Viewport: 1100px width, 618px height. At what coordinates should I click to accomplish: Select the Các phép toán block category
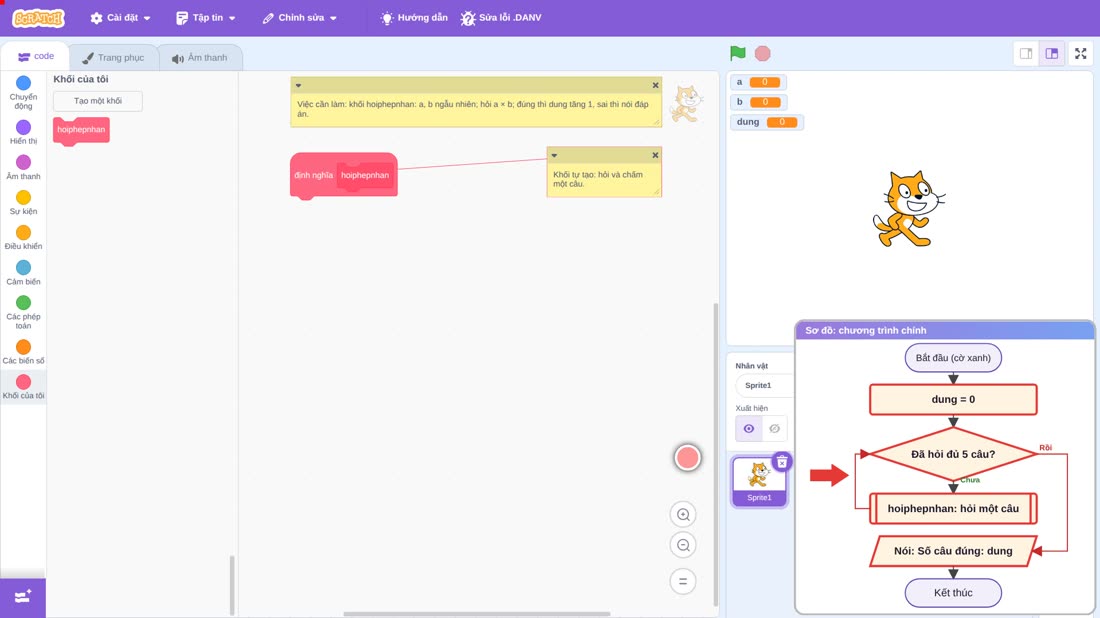tap(23, 312)
